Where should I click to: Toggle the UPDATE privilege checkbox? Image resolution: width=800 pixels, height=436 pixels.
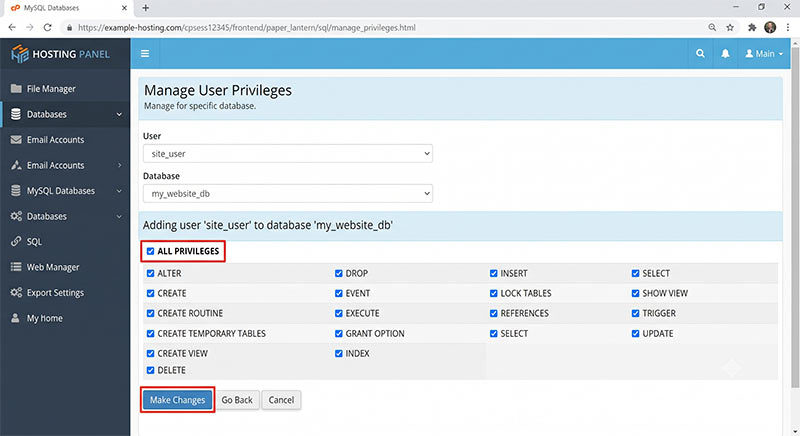point(635,334)
